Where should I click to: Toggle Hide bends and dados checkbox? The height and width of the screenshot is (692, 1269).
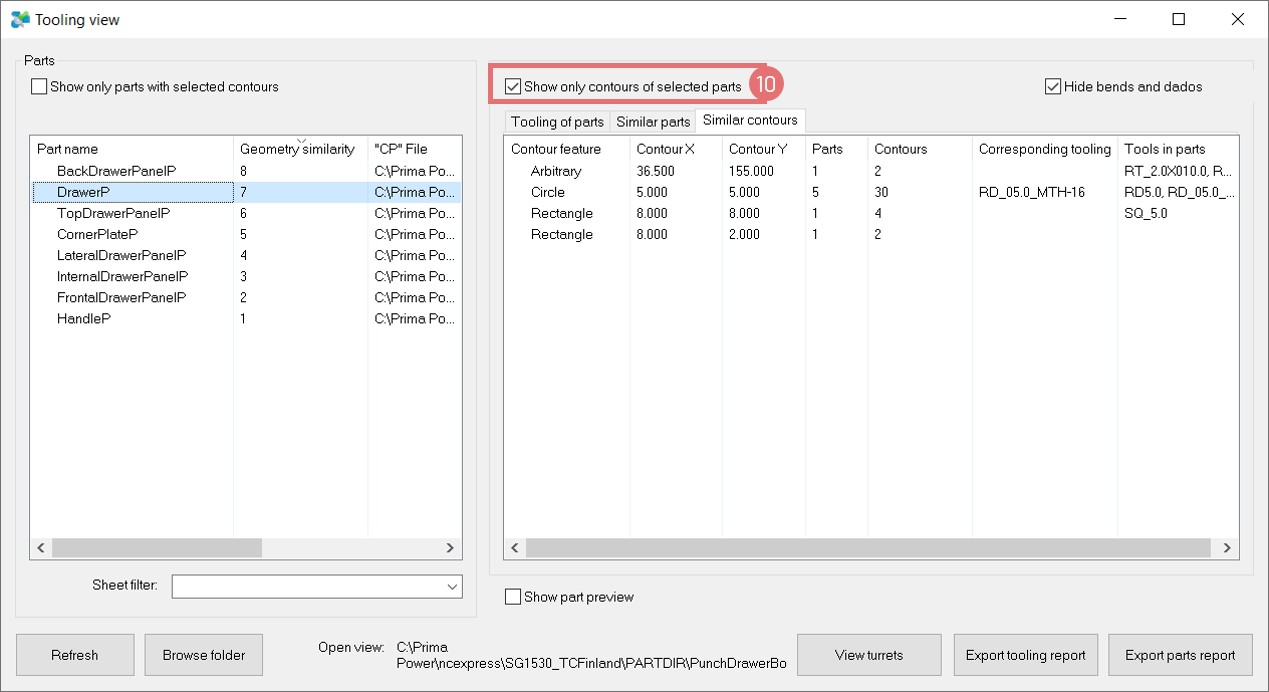(x=1053, y=87)
